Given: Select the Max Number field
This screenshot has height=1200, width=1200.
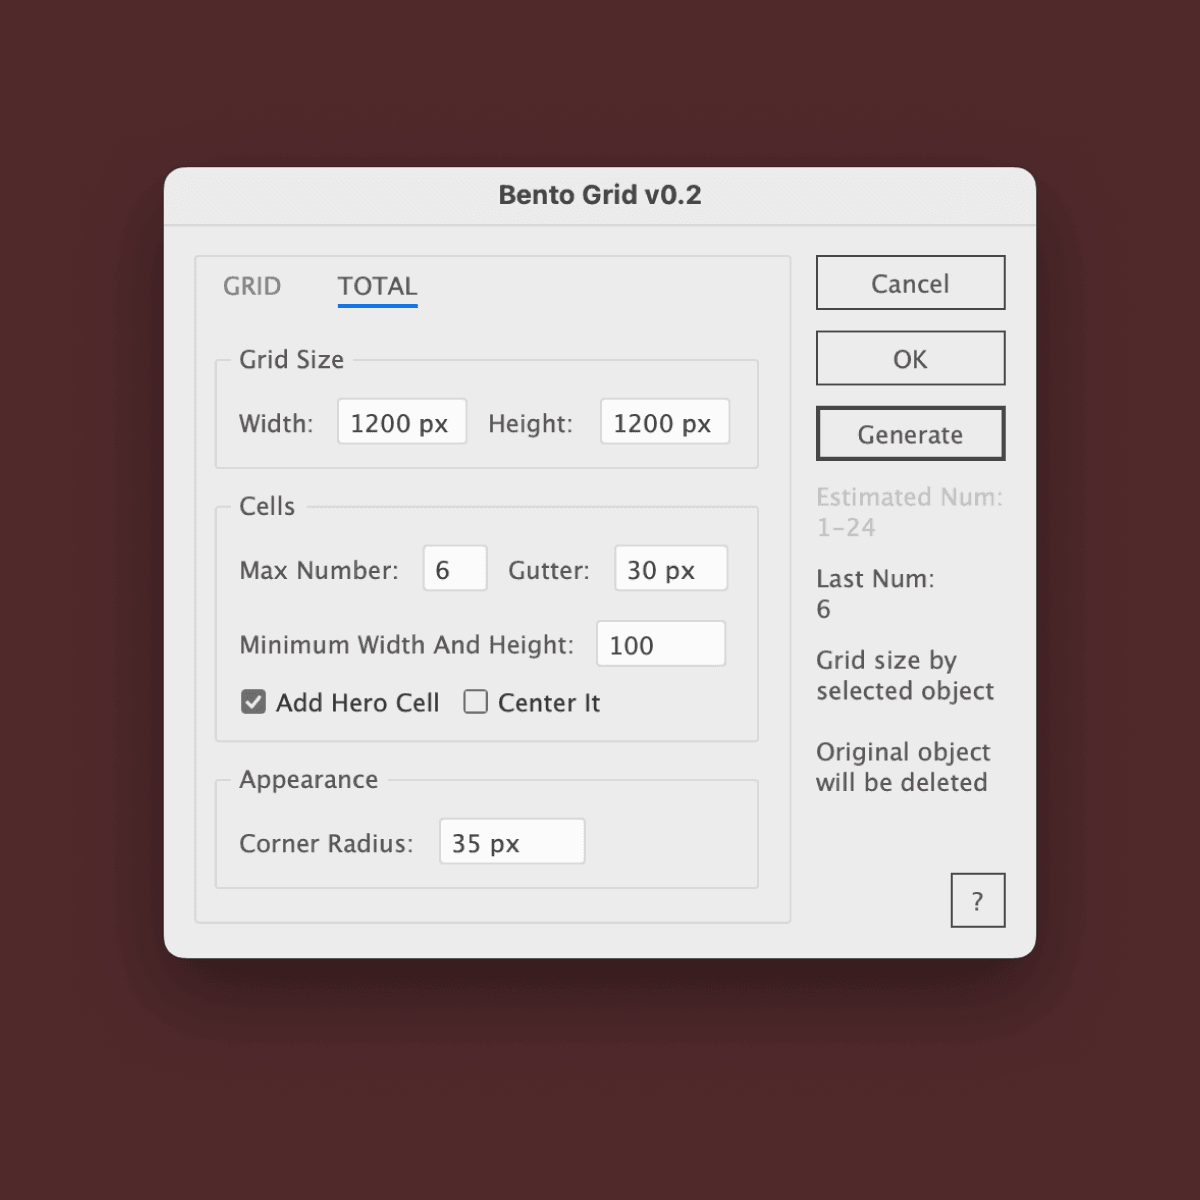Looking at the screenshot, I should 454,569.
